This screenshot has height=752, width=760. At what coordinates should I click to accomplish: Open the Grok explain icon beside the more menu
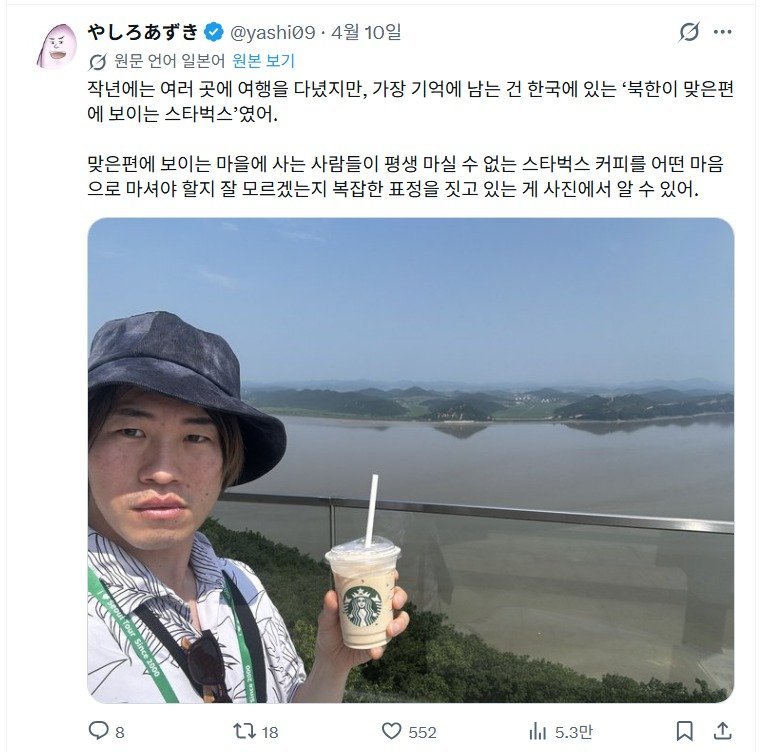coord(689,32)
